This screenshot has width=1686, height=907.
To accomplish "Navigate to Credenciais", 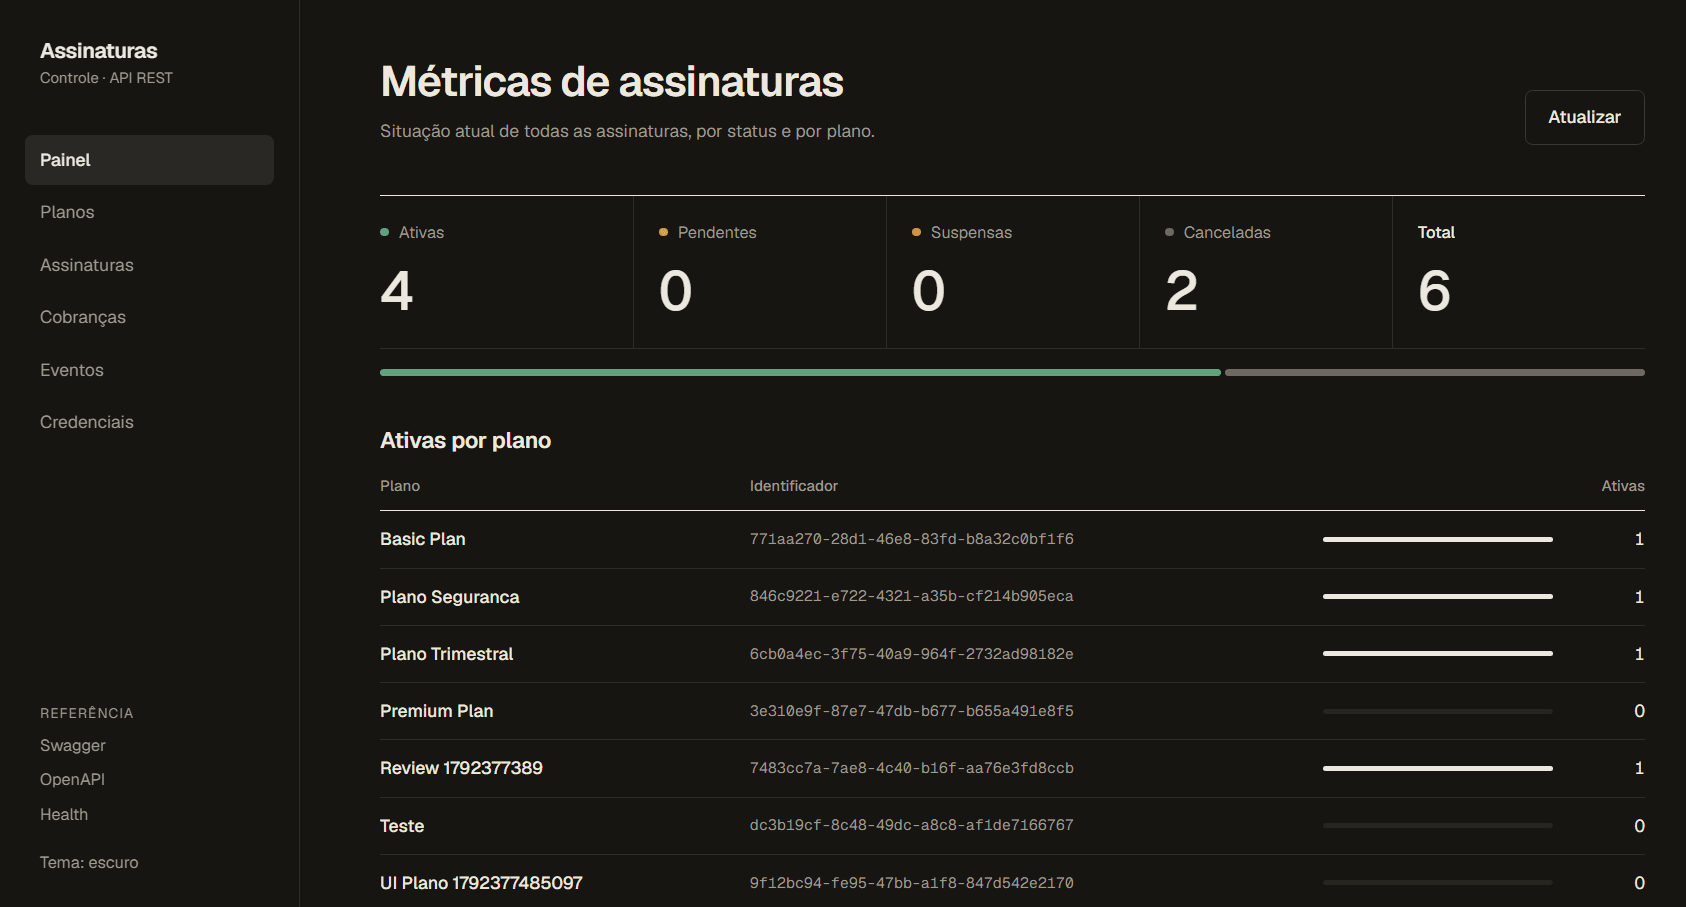I will (149, 422).
